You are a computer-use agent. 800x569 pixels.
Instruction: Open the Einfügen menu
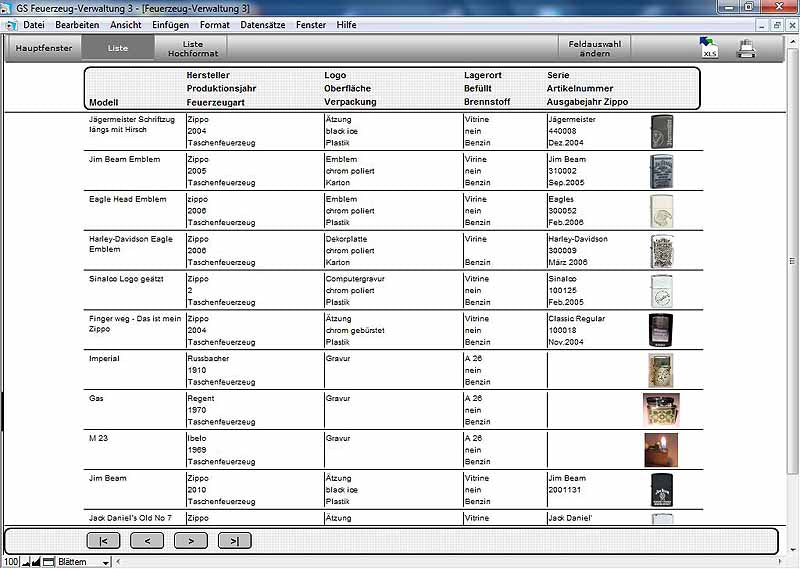[x=170, y=24]
